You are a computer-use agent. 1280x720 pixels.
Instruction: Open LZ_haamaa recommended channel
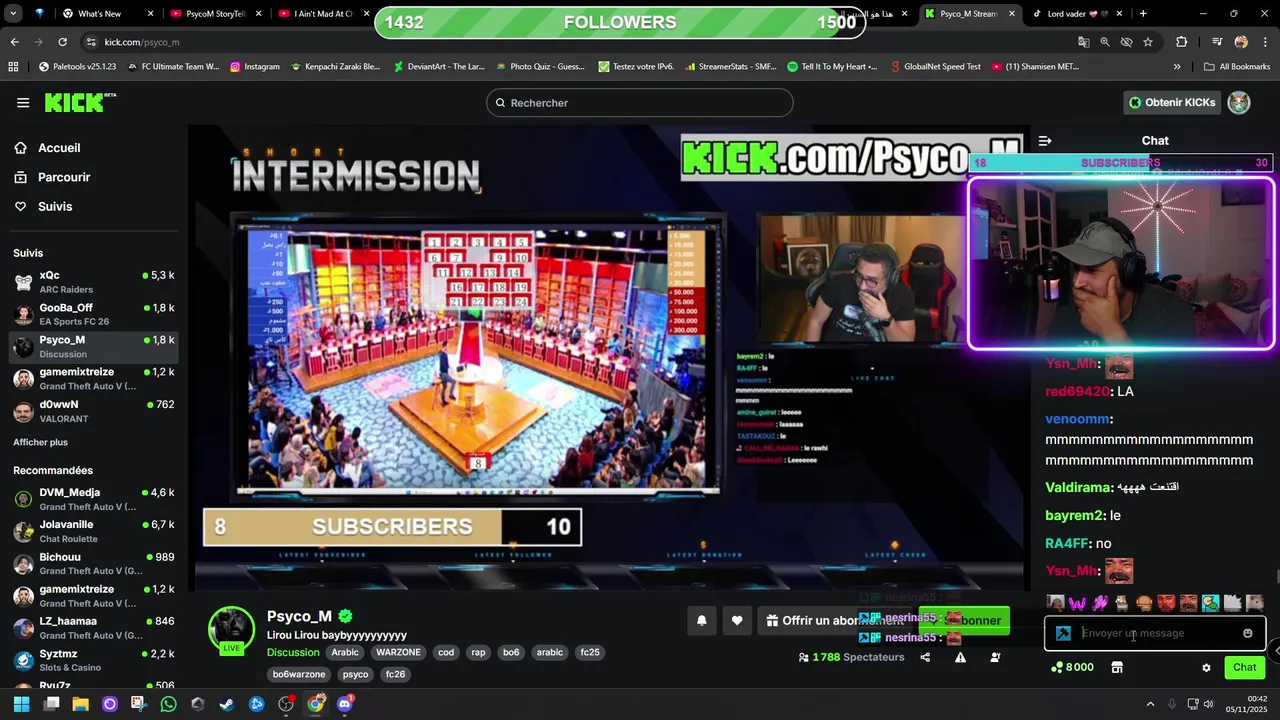93,628
